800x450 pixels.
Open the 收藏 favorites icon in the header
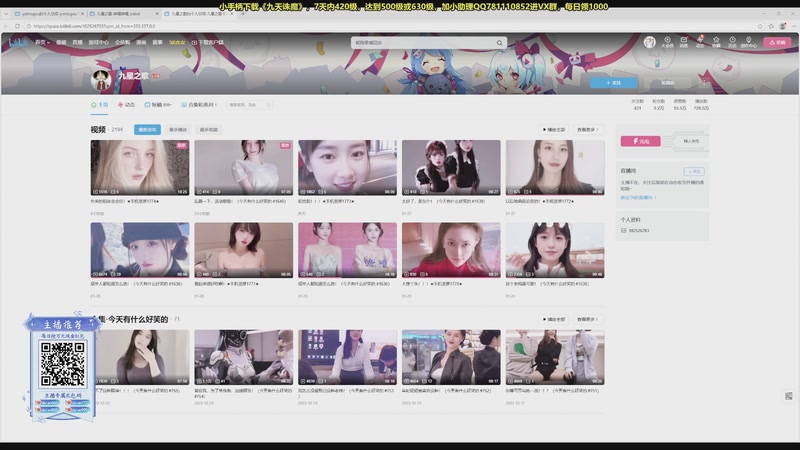pos(716,43)
